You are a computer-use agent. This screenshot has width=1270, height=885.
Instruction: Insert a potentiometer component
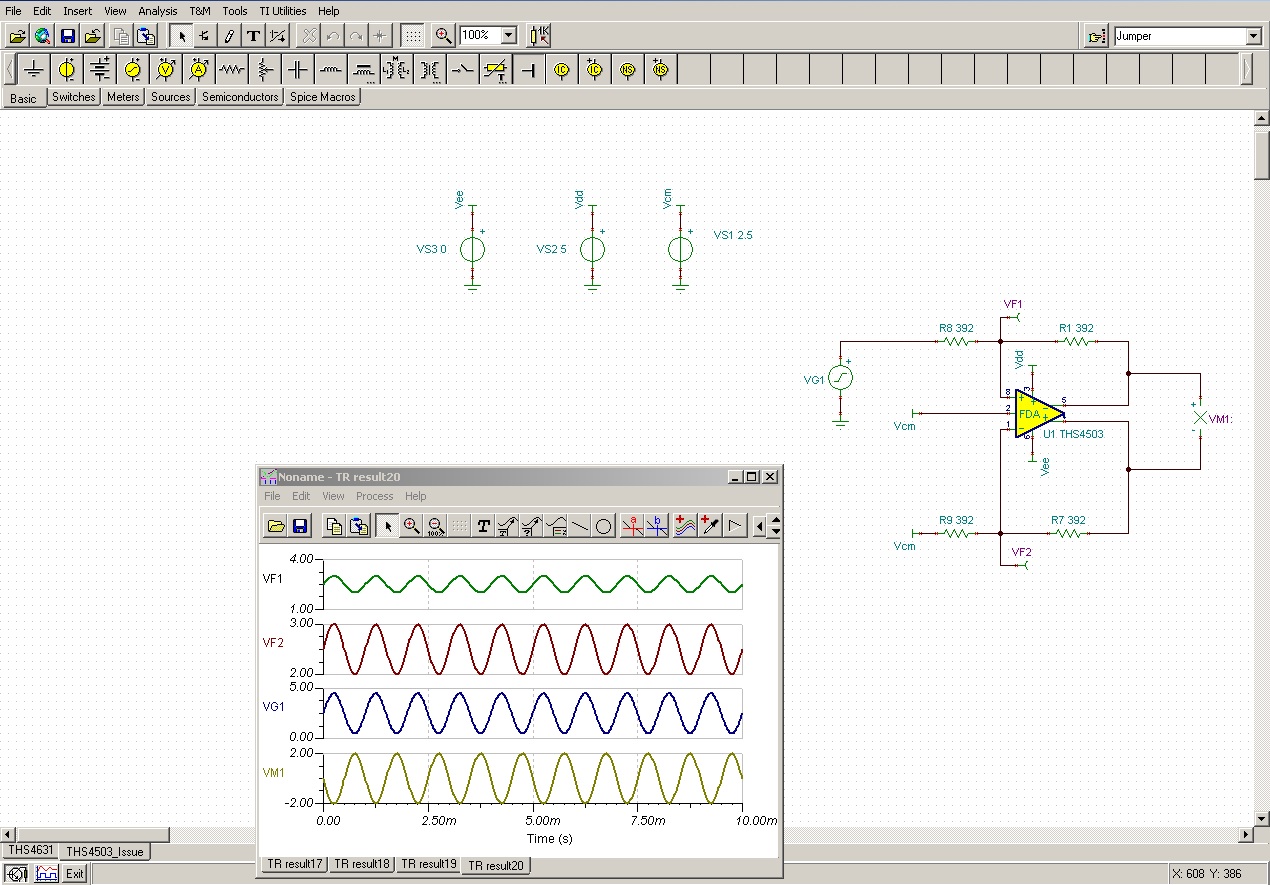tap(265, 70)
